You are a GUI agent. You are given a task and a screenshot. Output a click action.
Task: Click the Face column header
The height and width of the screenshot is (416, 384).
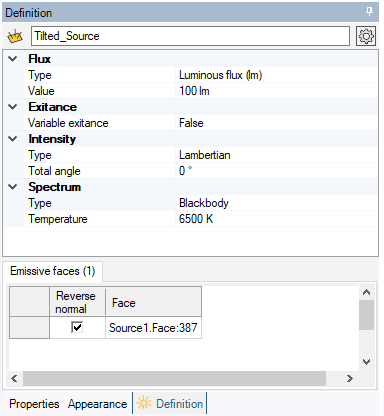[x=153, y=302]
